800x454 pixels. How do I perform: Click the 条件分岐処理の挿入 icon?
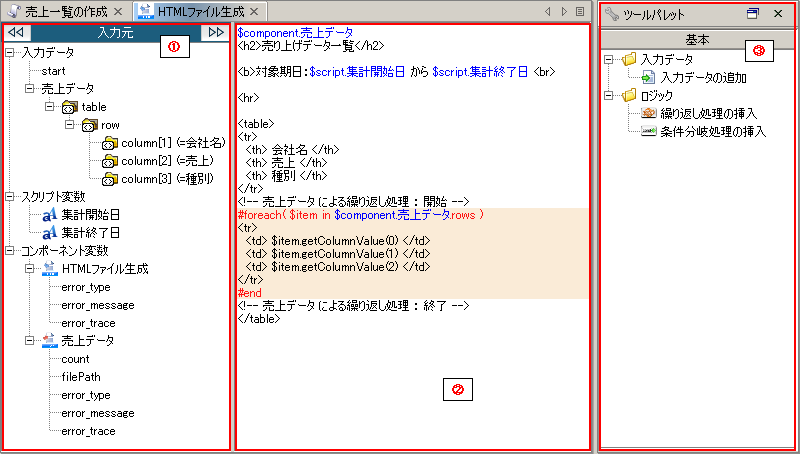(x=648, y=132)
